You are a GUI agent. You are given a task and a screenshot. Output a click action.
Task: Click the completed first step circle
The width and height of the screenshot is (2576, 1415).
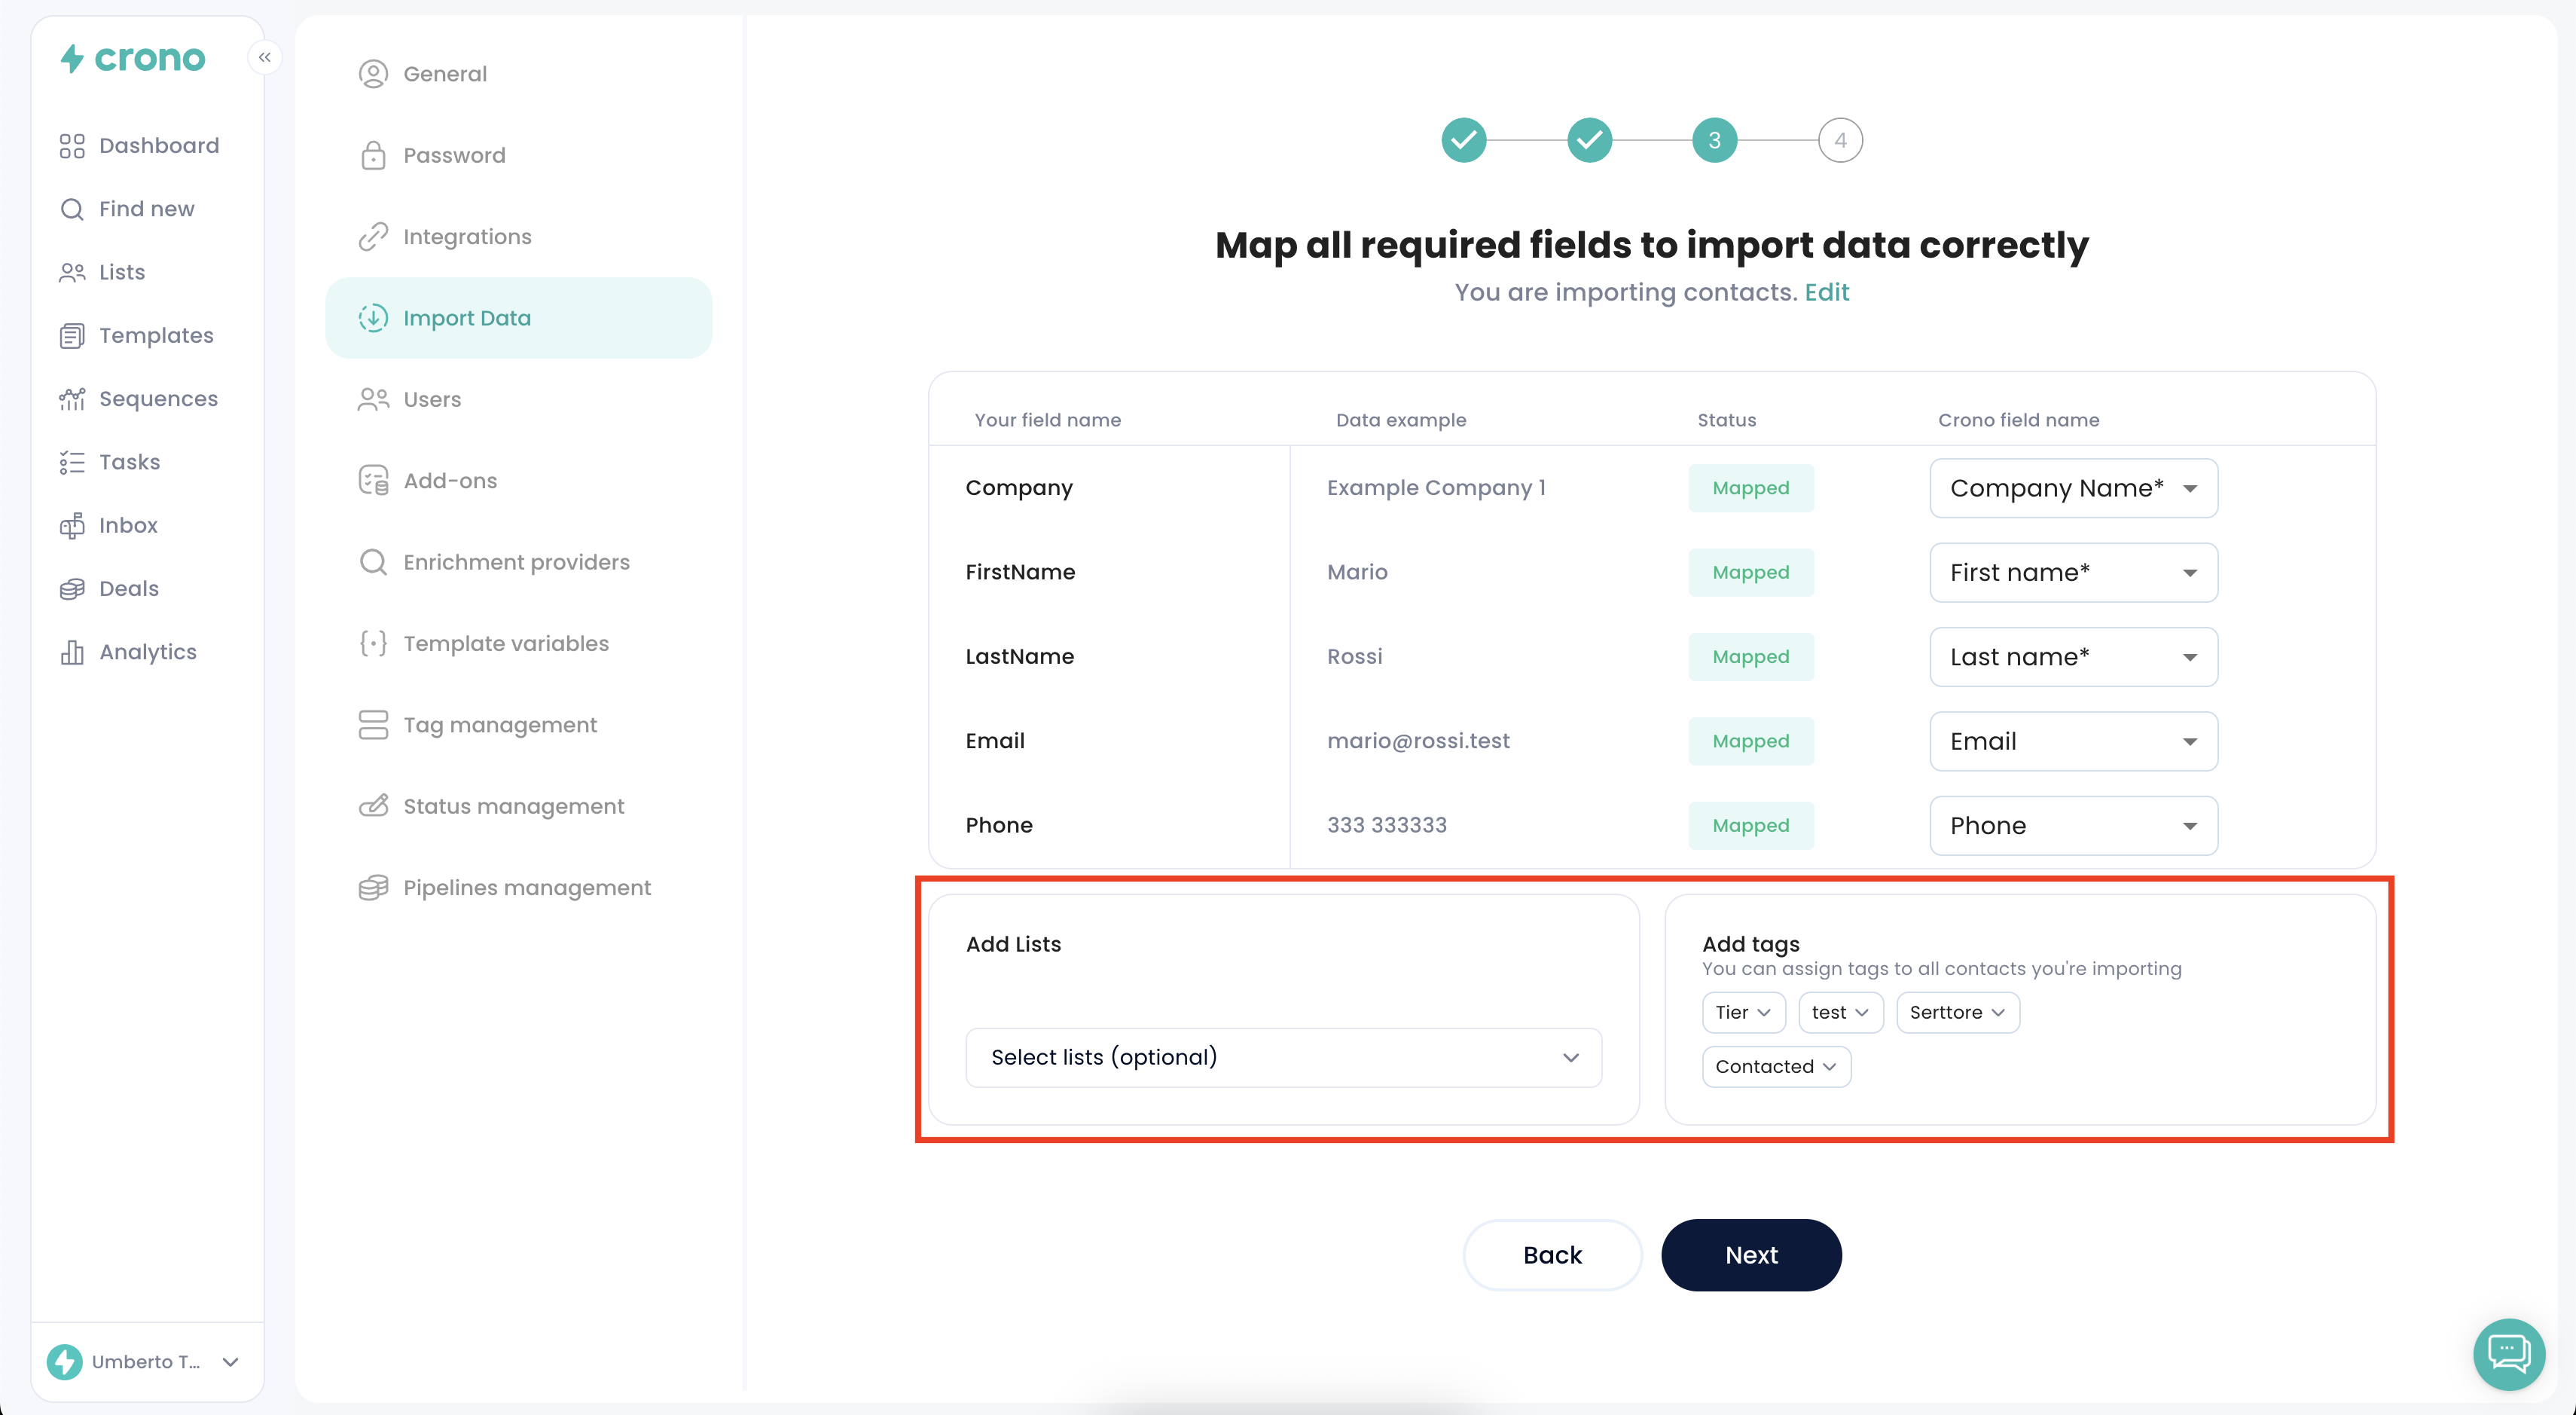coord(1463,140)
